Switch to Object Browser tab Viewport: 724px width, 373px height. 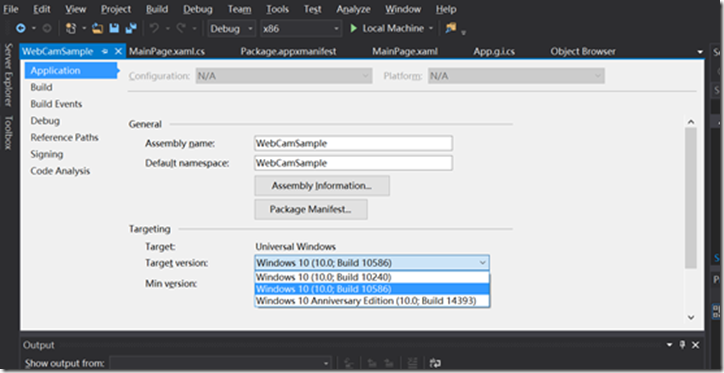583,52
